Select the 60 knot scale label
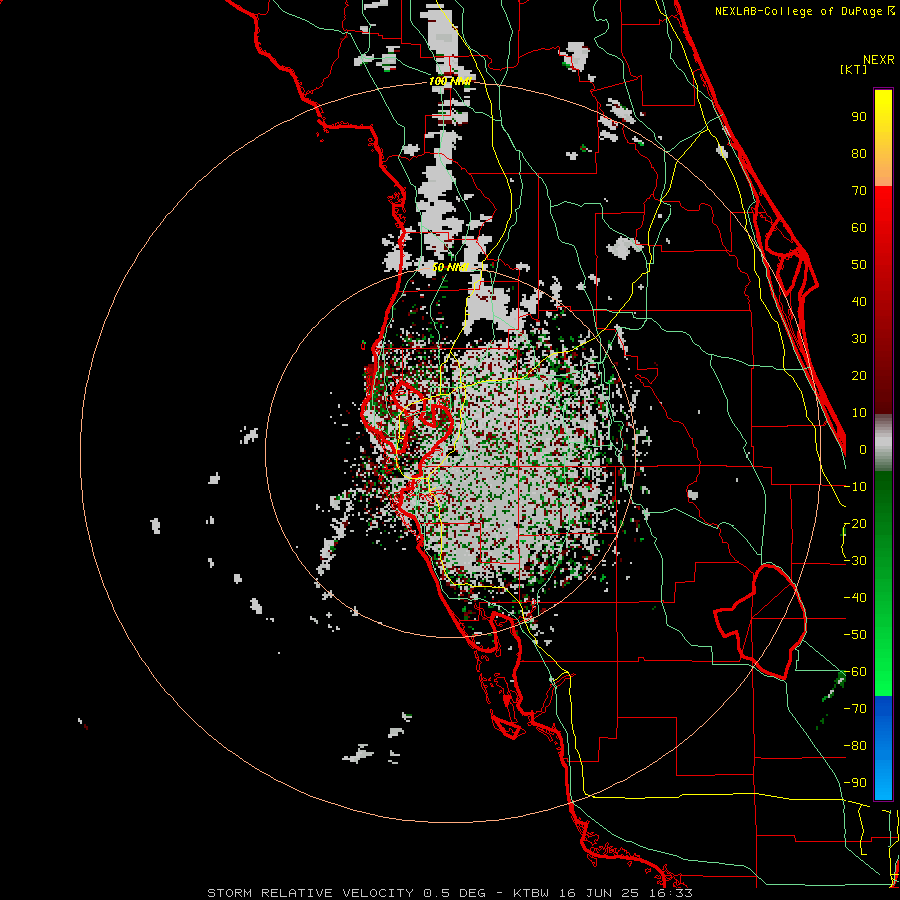Viewport: 900px width, 900px height. pyautogui.click(x=859, y=228)
